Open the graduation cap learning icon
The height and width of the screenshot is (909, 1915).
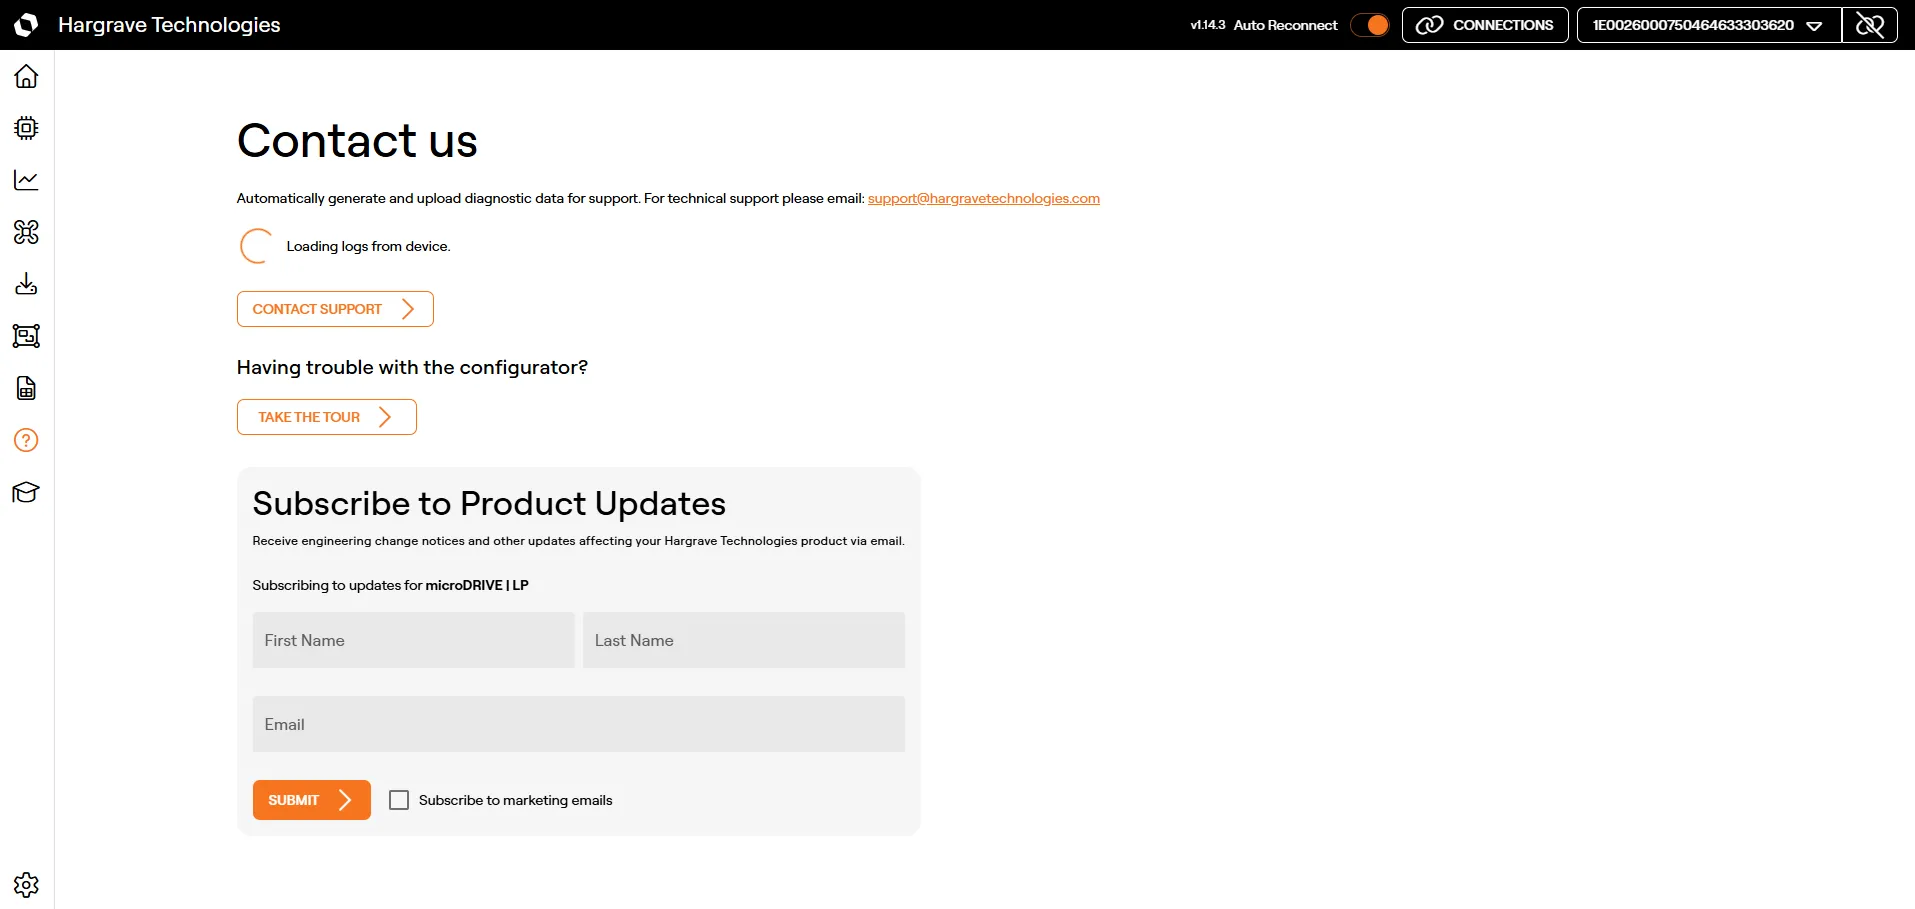point(26,492)
